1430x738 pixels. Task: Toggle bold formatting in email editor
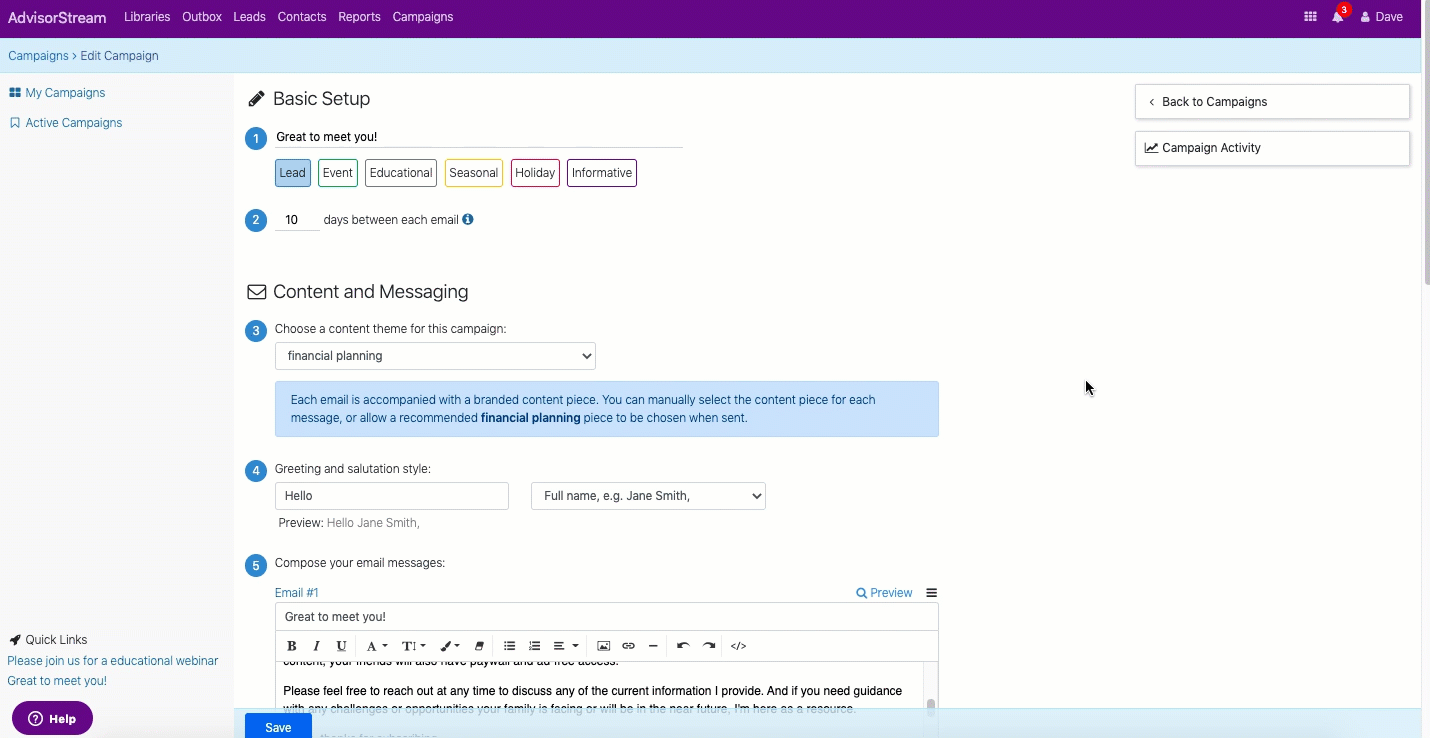(292, 646)
